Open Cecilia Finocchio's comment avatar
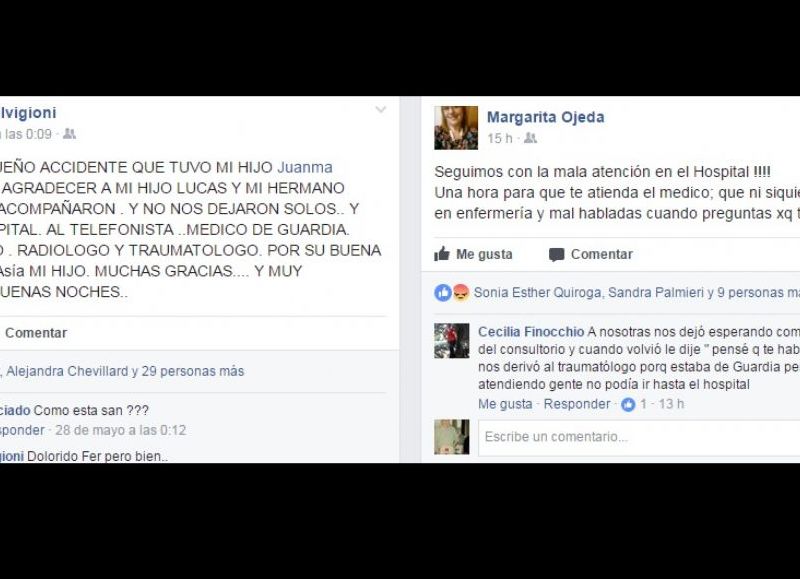Image resolution: width=800 pixels, height=579 pixels. (x=452, y=341)
